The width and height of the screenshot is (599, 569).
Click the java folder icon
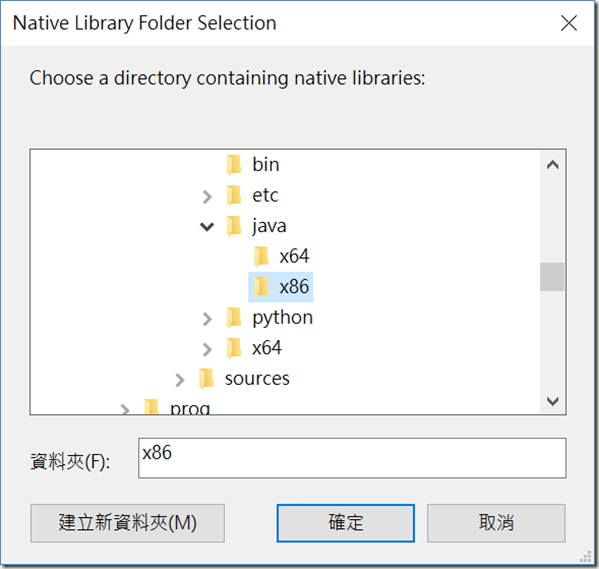tap(234, 226)
